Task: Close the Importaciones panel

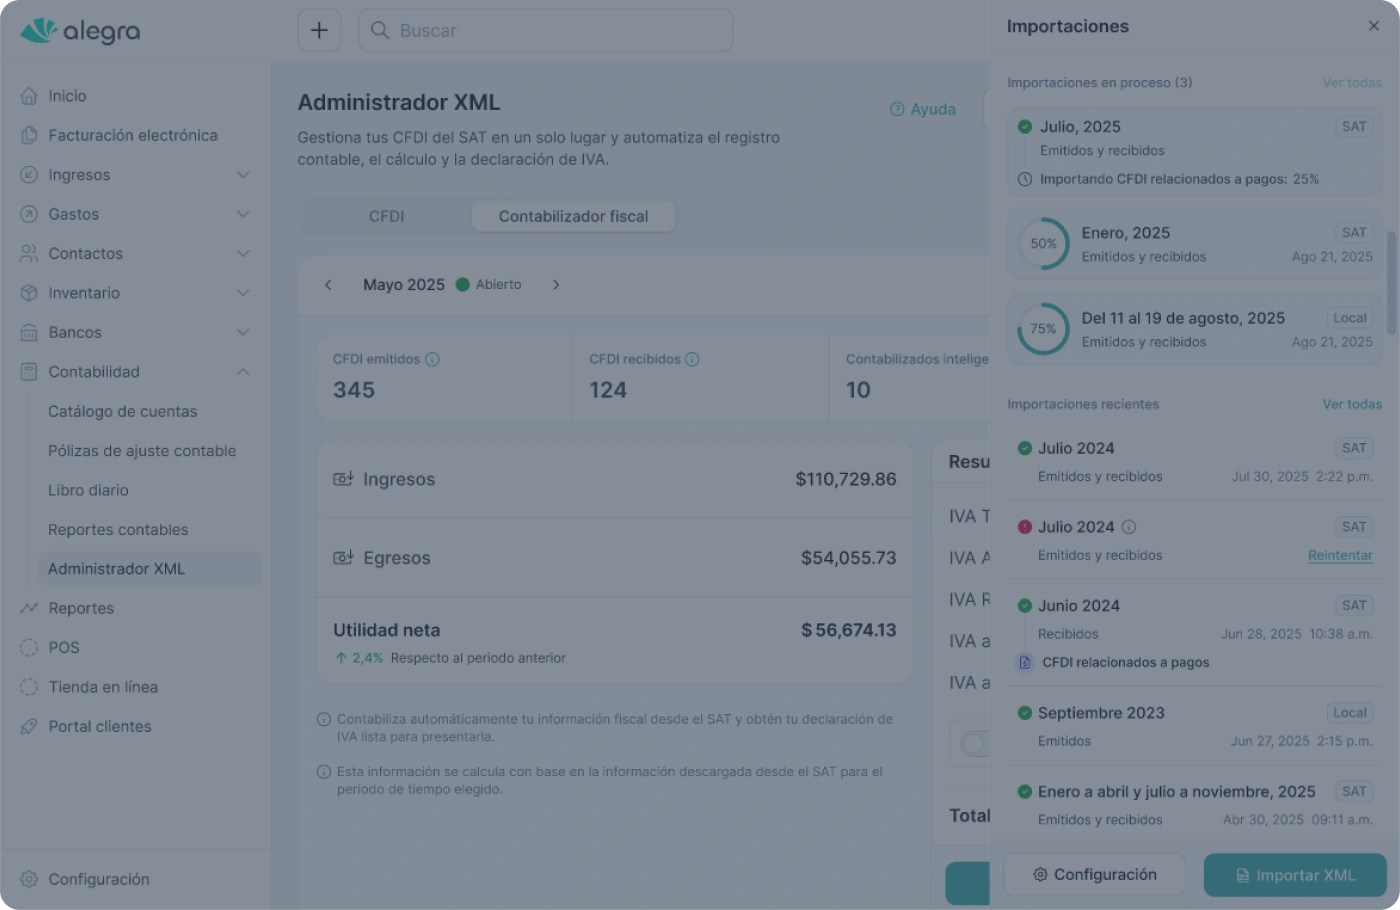Action: (1373, 26)
